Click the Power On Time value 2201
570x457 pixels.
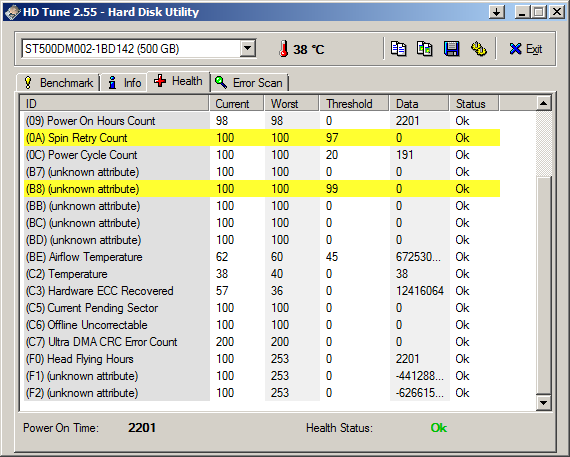tap(142, 428)
